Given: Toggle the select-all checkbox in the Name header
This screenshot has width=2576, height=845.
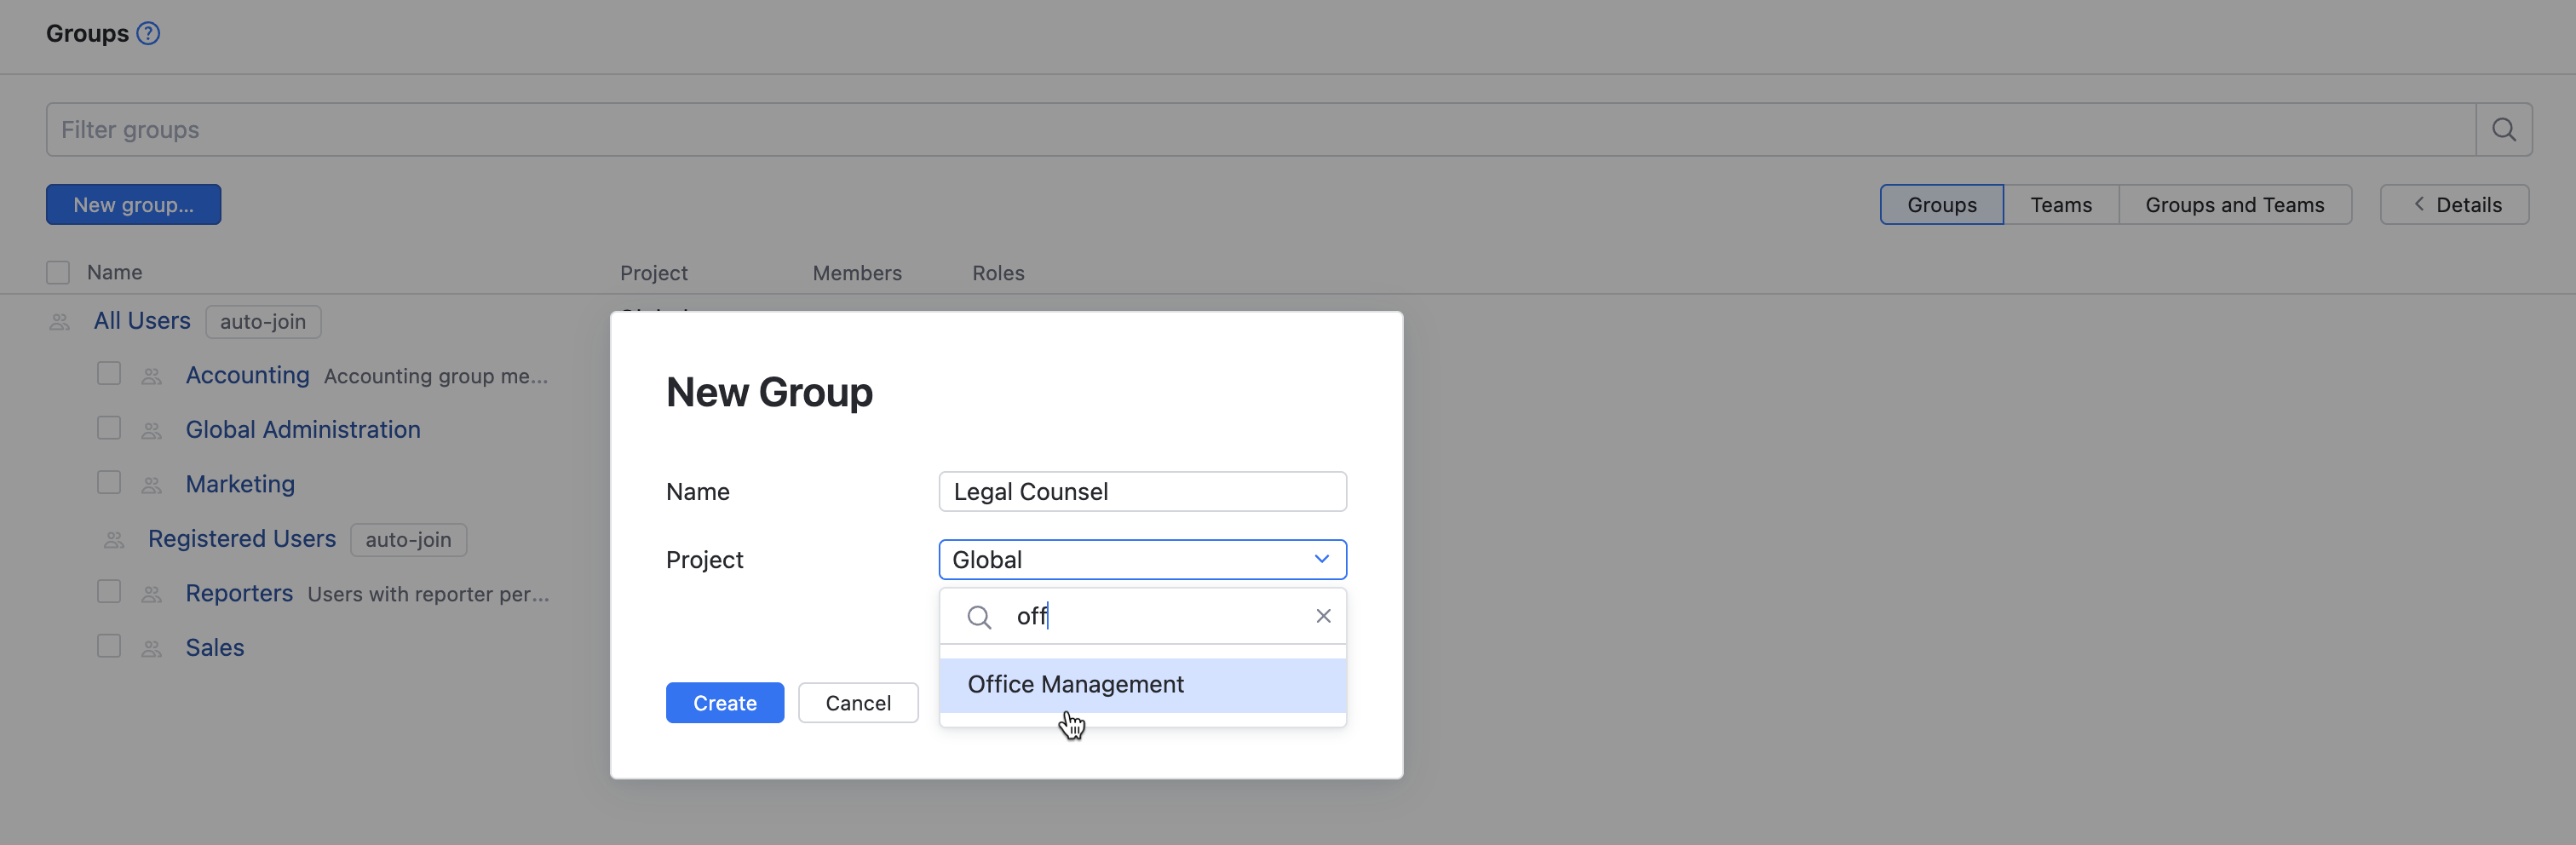Looking at the screenshot, I should click(58, 273).
